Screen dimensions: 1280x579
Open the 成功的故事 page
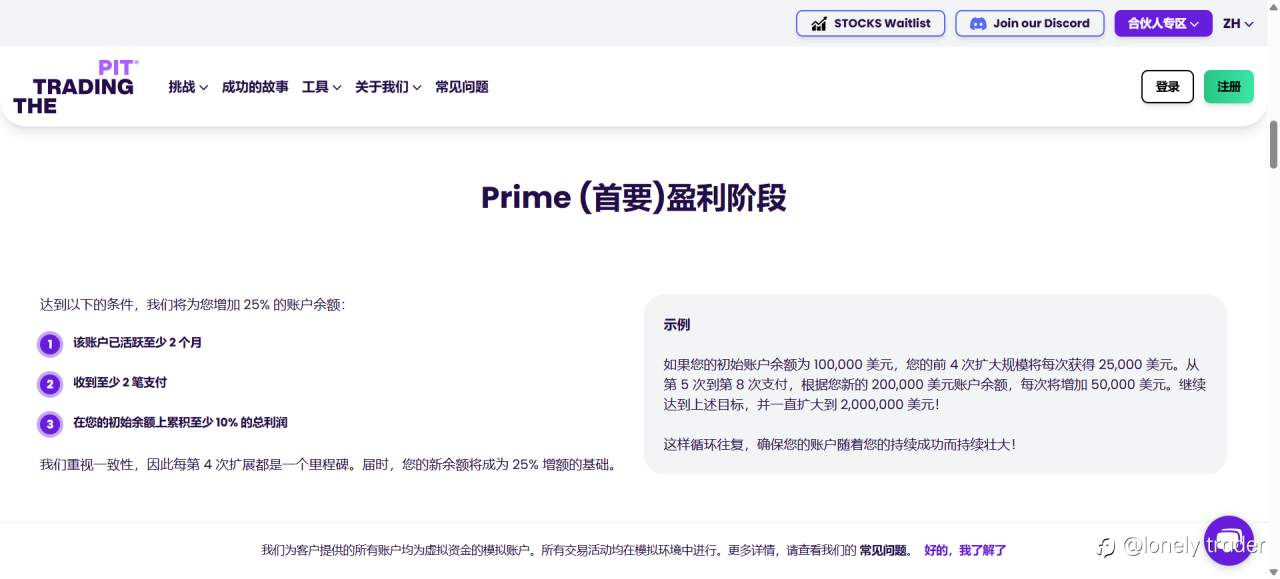click(x=255, y=87)
